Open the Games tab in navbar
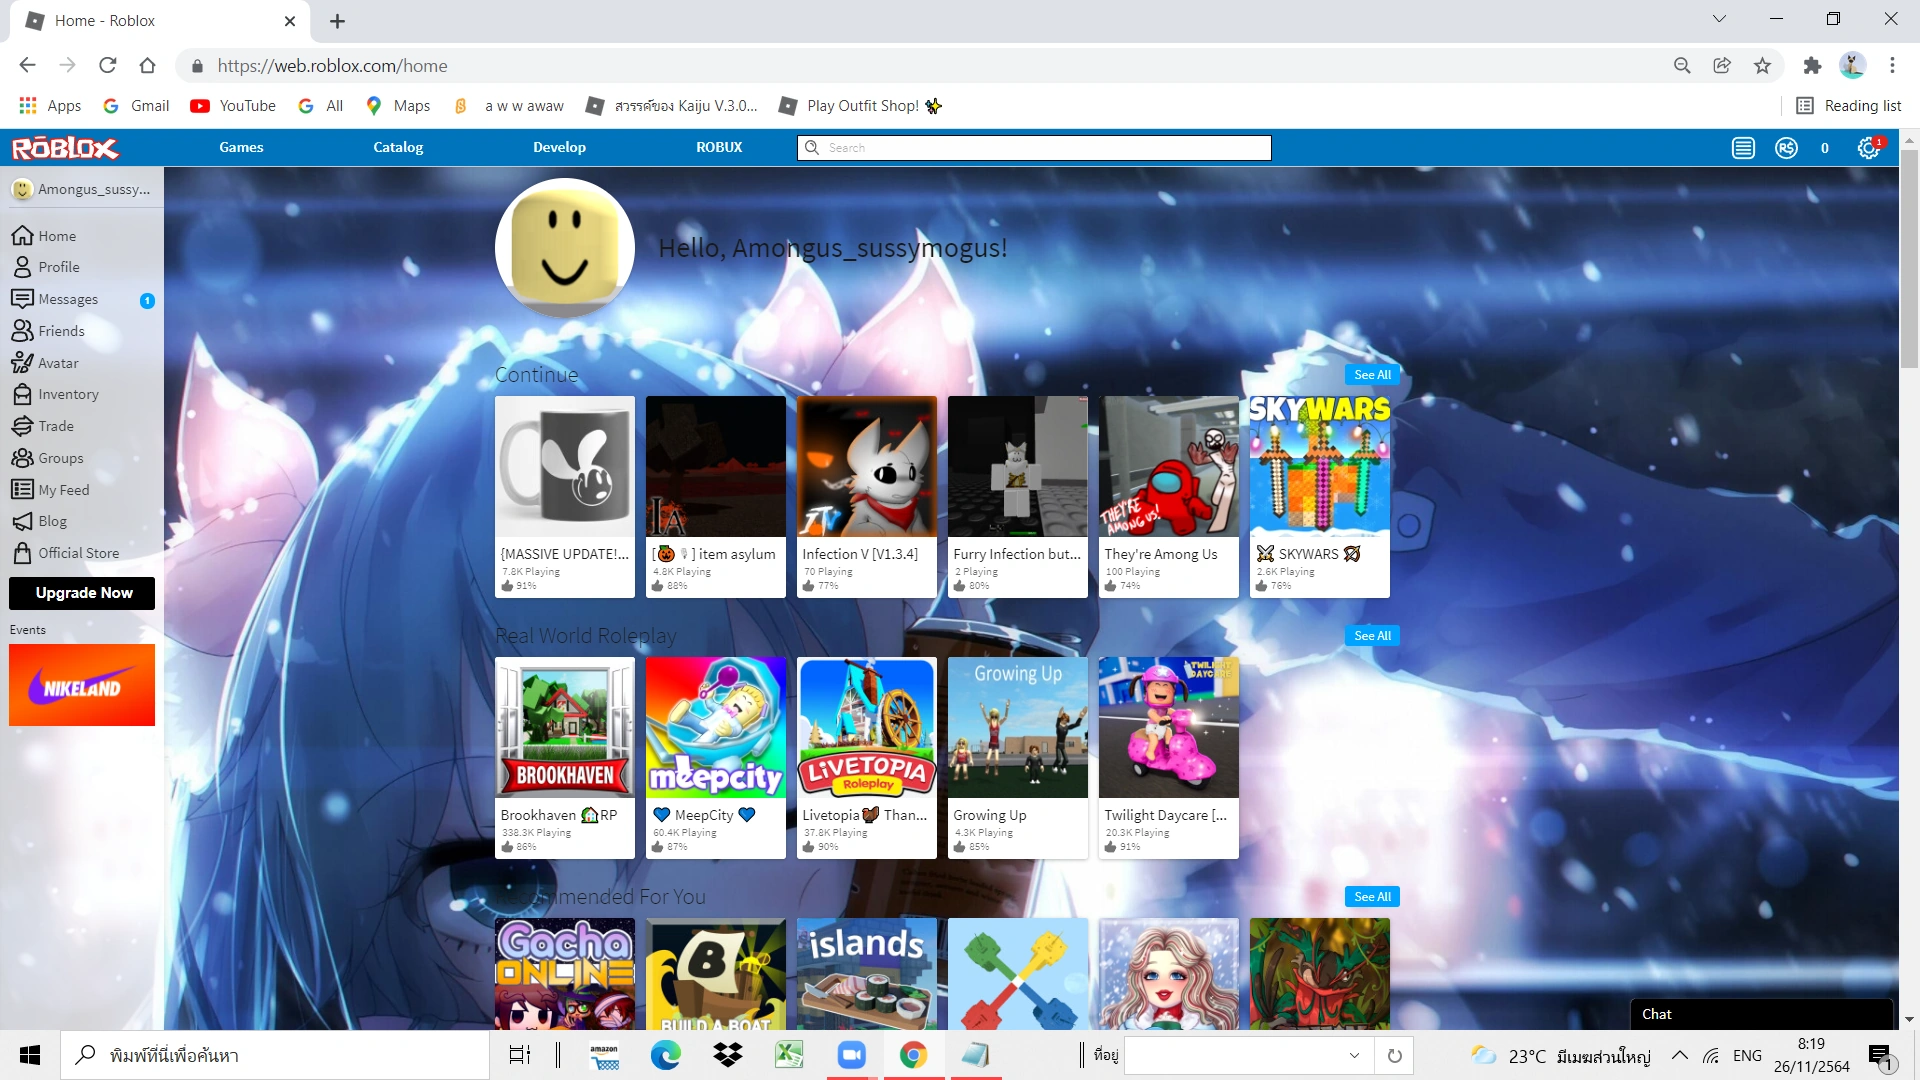Screen dimensions: 1920x1080 241,147
